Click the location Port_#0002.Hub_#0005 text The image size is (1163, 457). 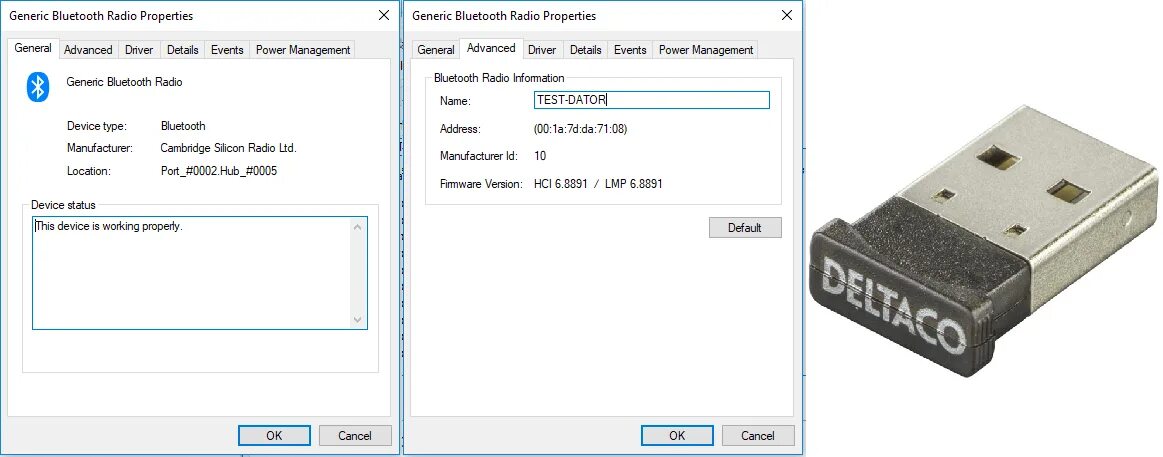pos(219,171)
